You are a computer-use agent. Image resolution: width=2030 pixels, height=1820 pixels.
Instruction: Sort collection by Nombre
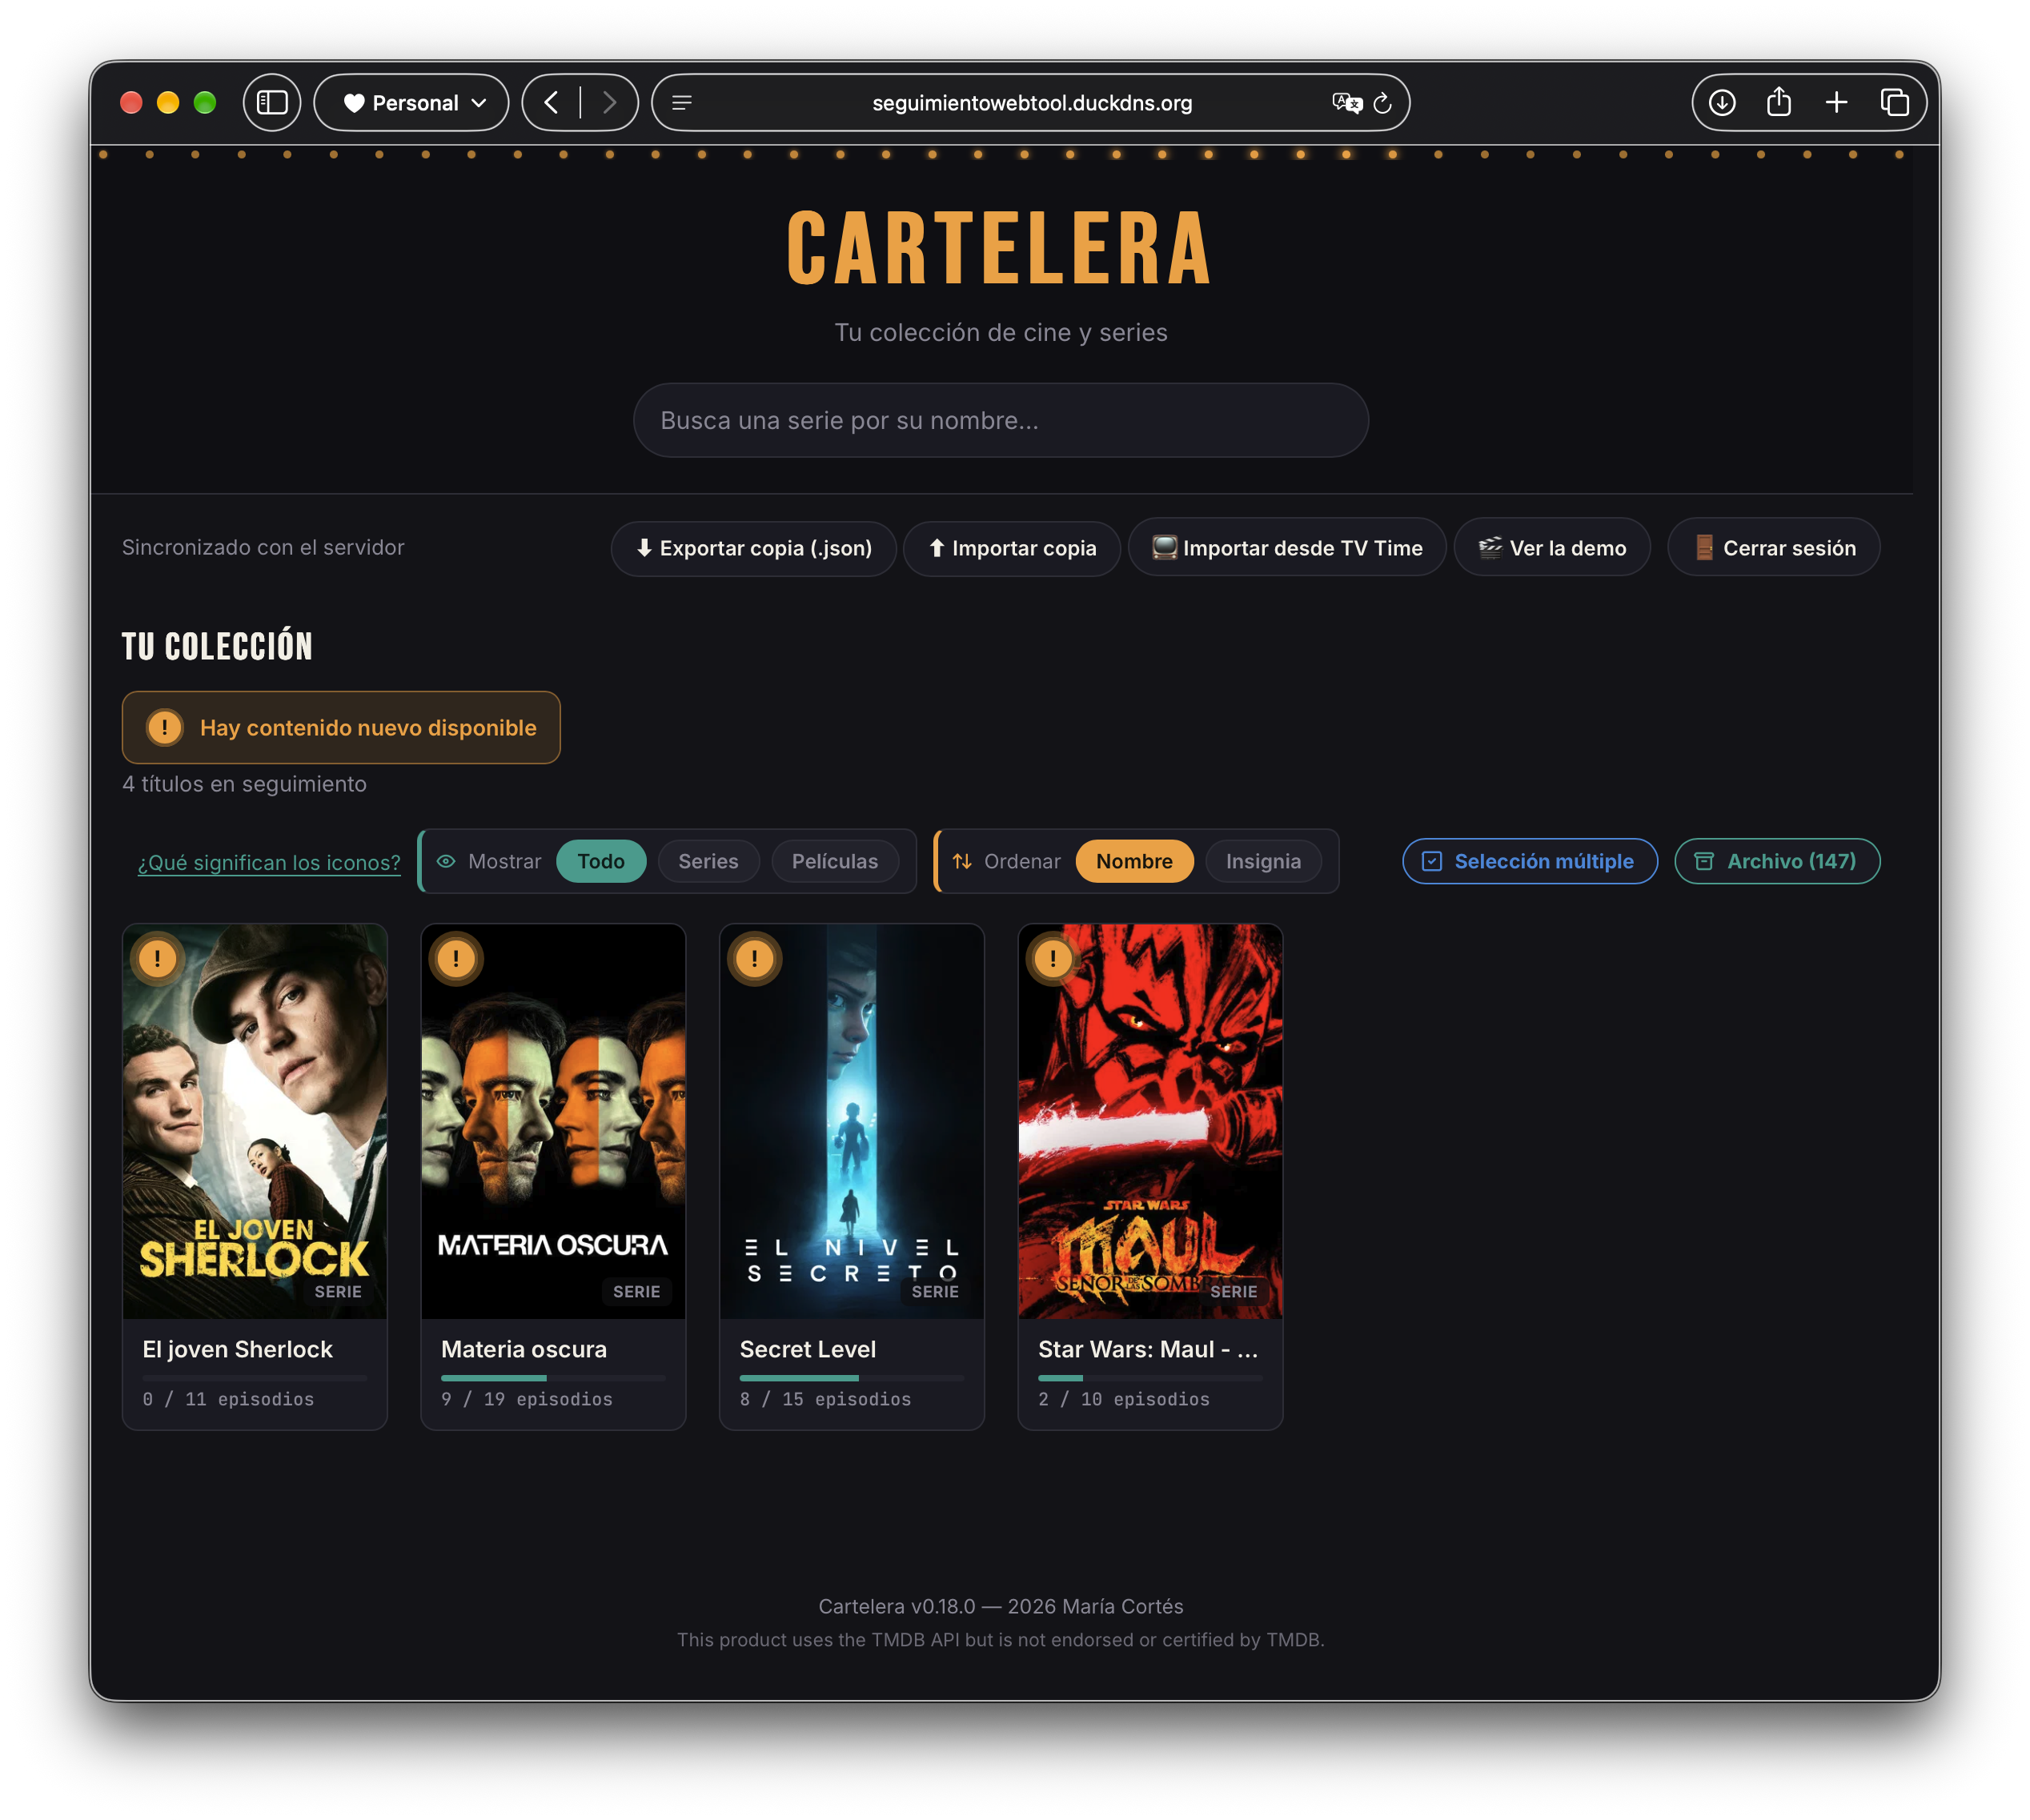point(1135,862)
